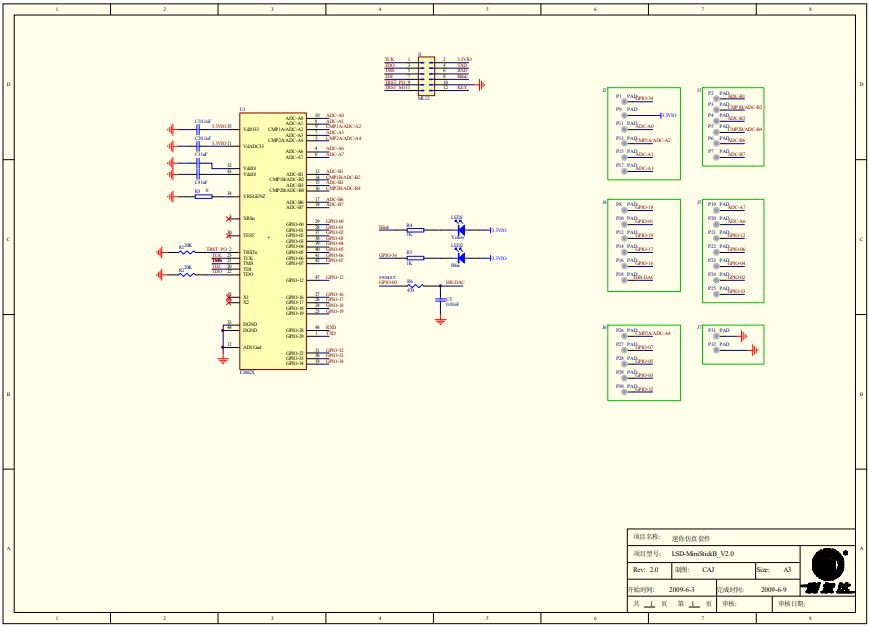This screenshot has height=627, width=869.
Task: Click the P18 pad labeled HR-DAC
Action: coord(625,280)
